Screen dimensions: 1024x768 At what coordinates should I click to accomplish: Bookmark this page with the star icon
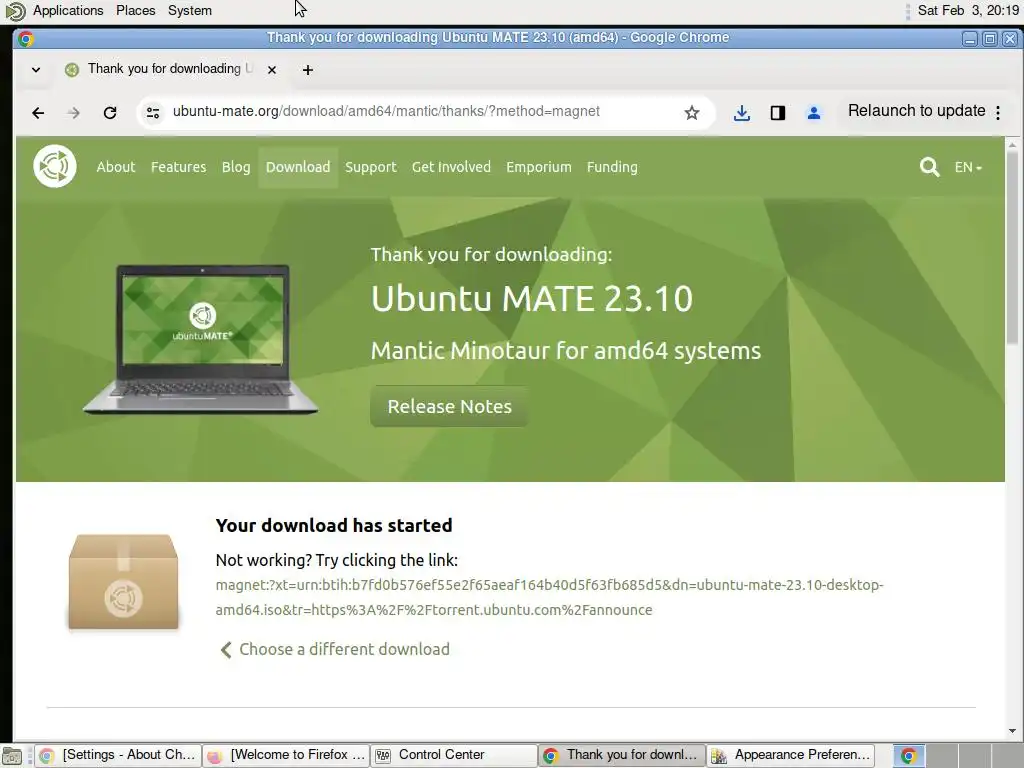pos(692,112)
